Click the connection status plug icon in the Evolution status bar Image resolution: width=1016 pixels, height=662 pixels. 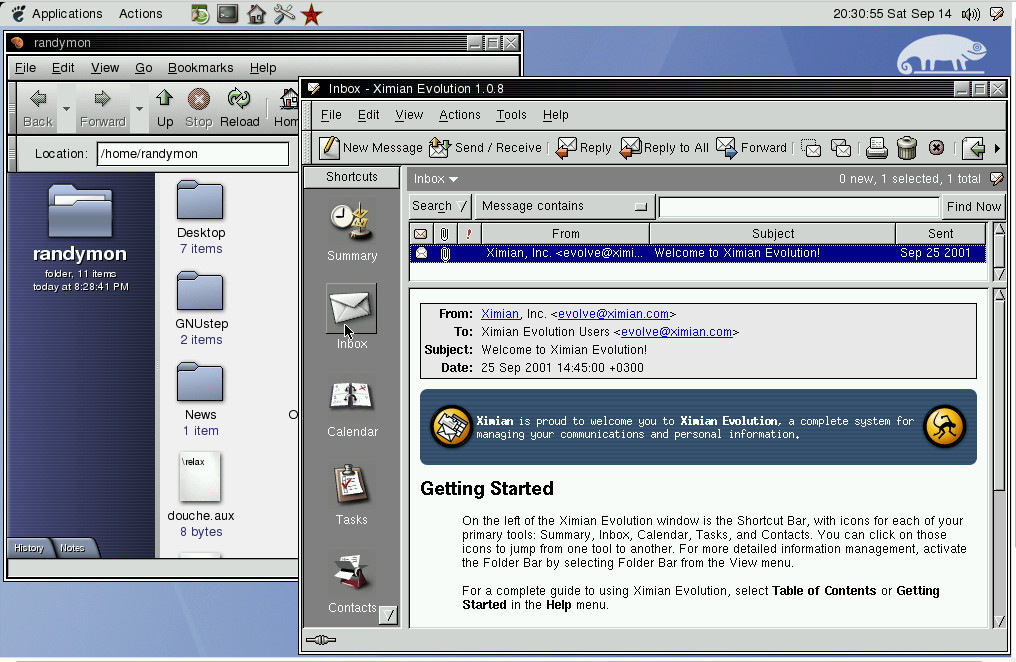[321, 640]
